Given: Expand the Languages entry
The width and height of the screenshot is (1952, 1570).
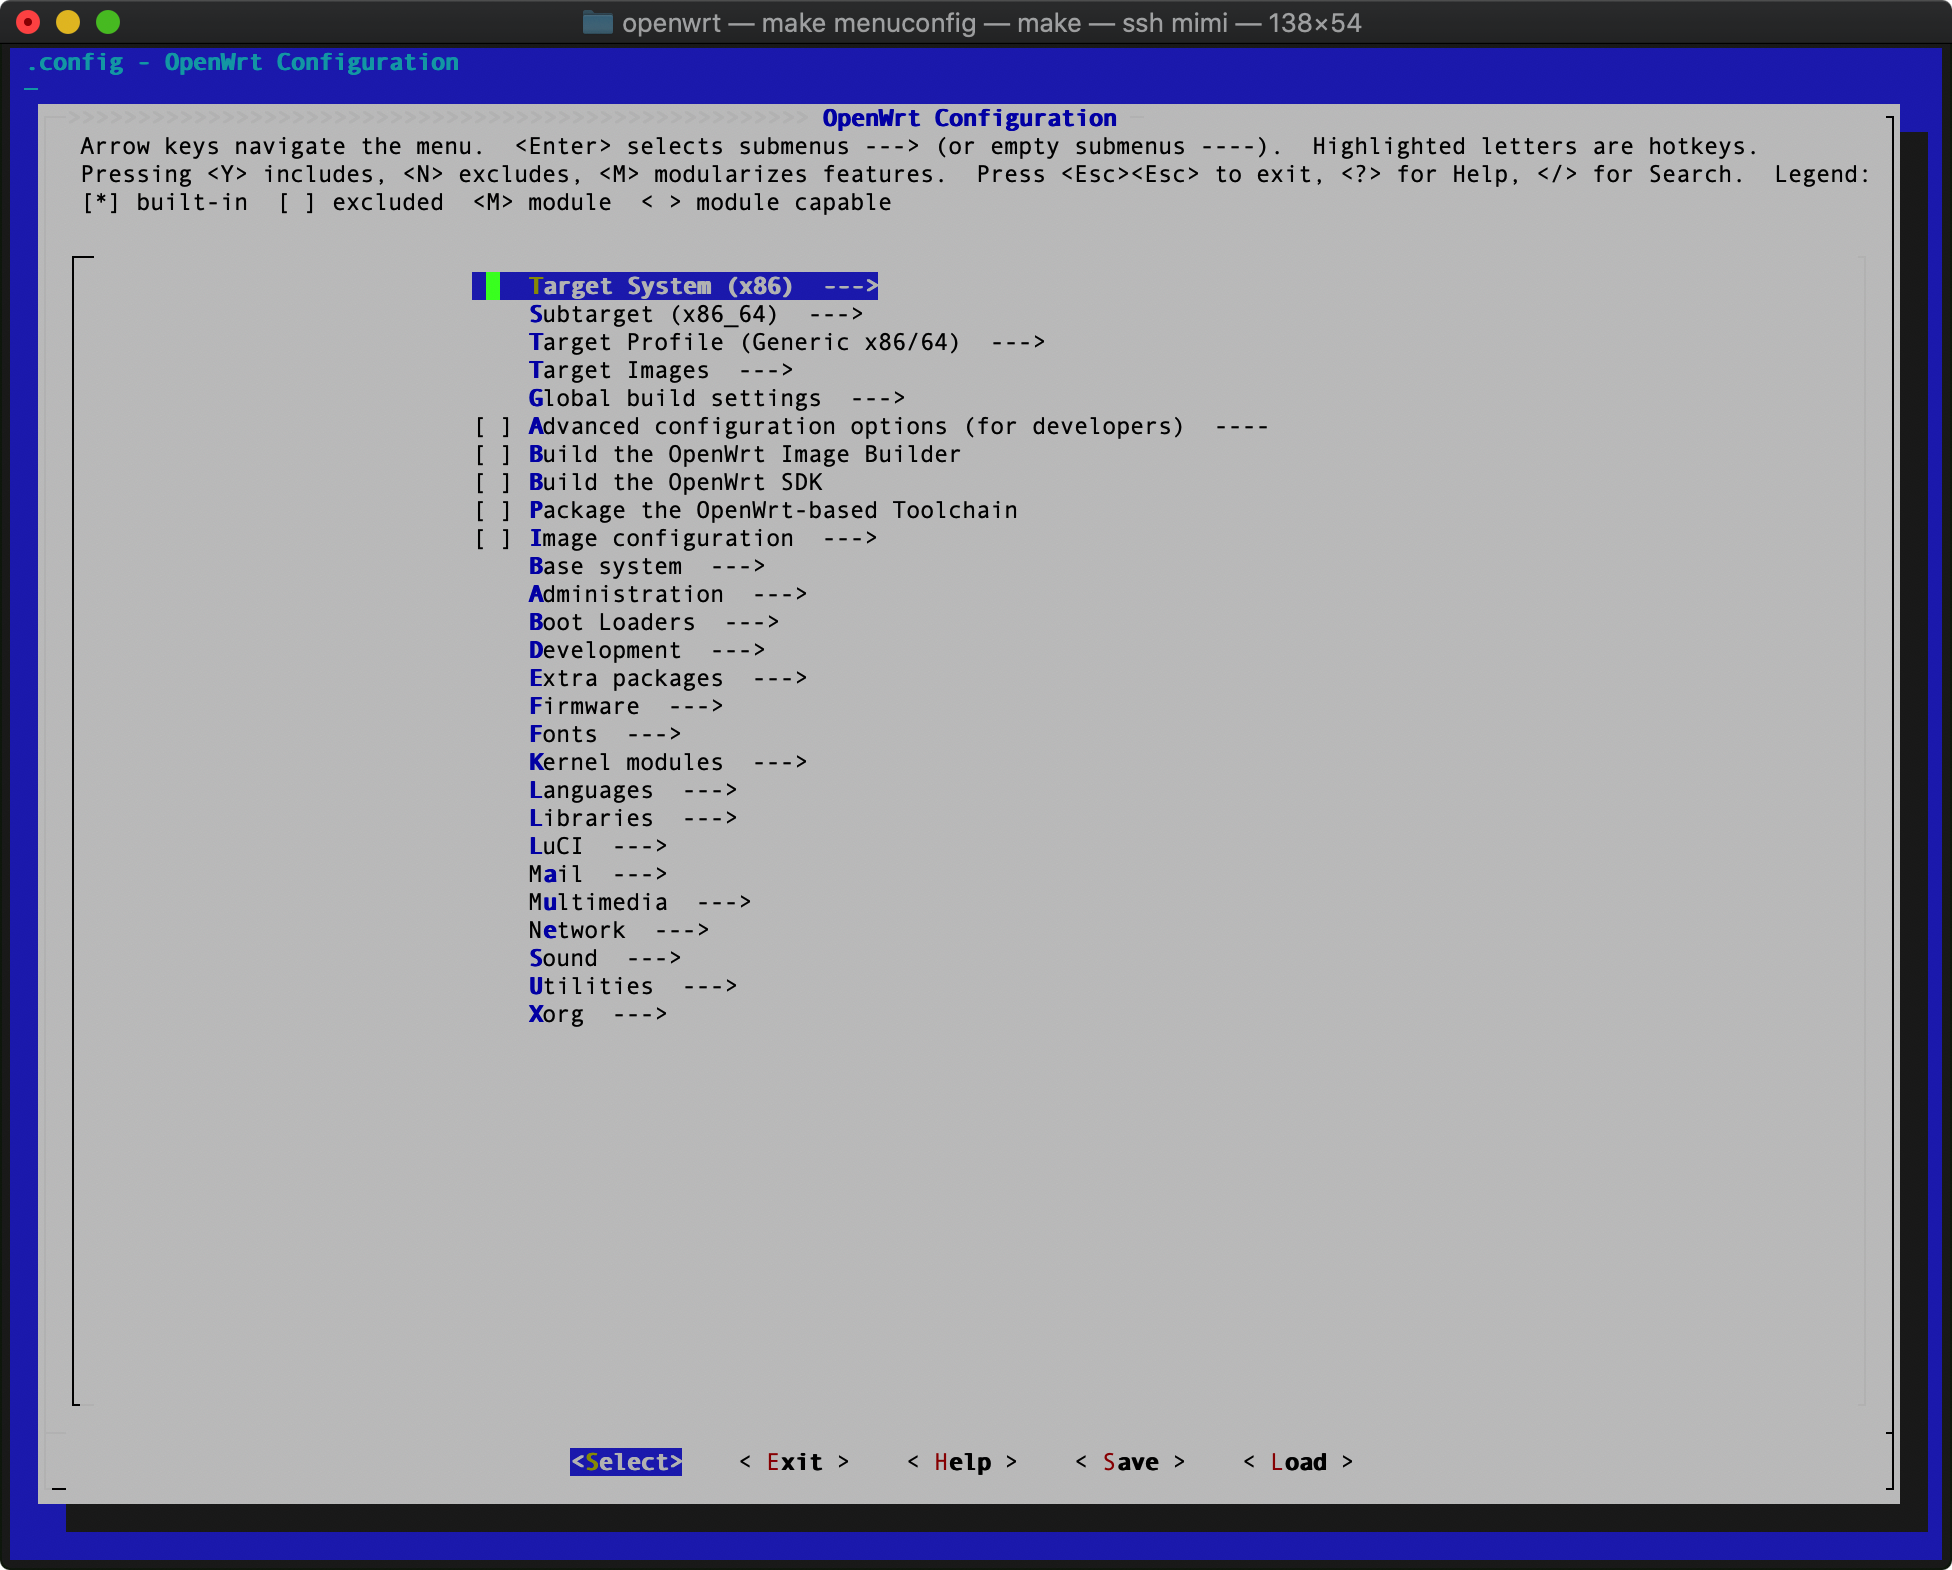Looking at the screenshot, I should pyautogui.click(x=632, y=790).
